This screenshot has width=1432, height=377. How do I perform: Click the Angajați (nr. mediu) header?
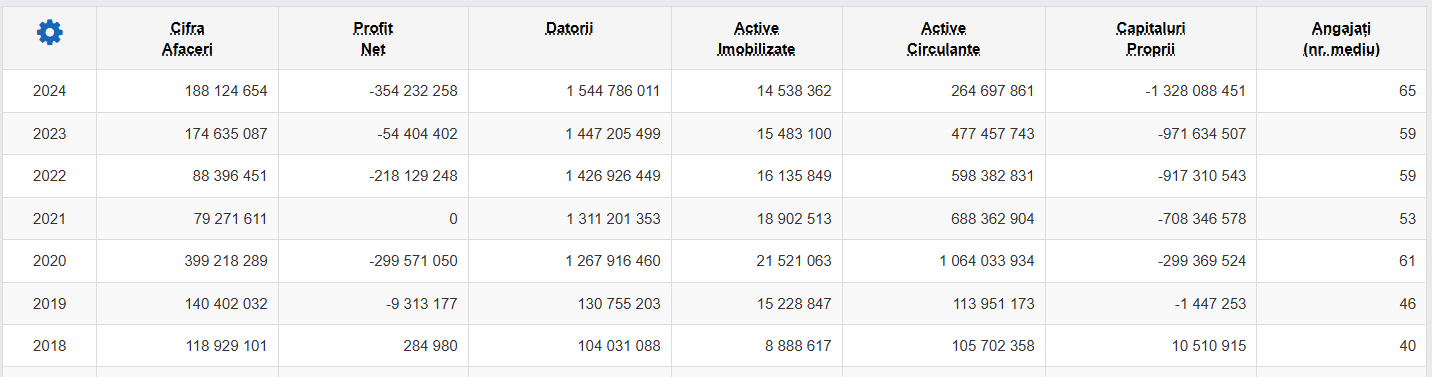(1342, 38)
